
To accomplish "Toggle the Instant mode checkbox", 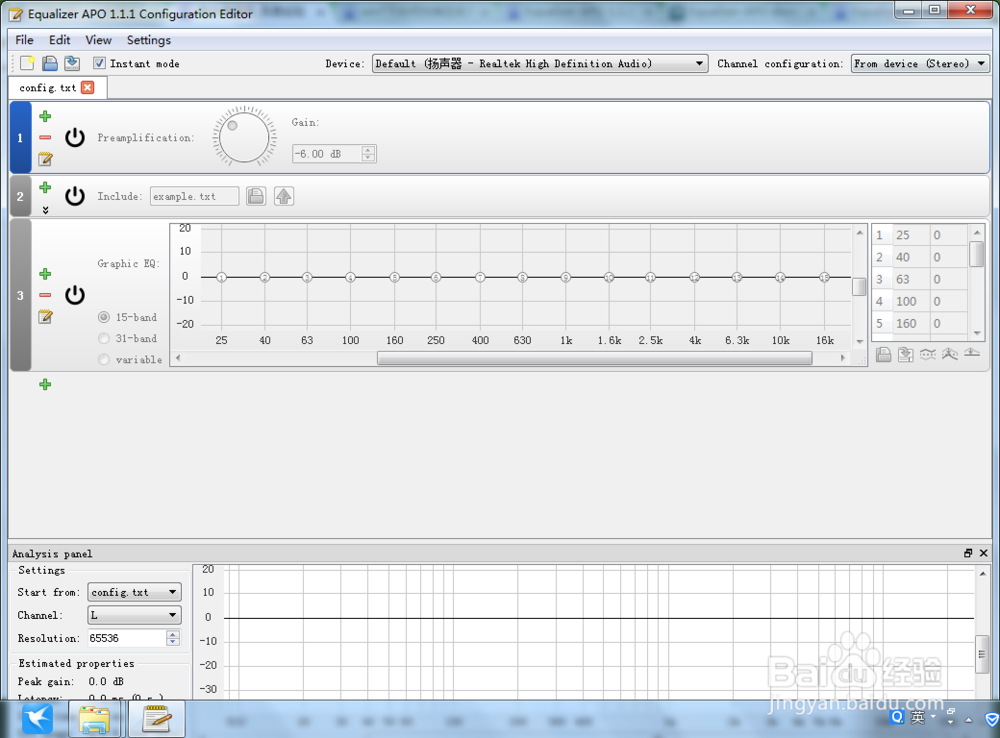I will [x=99, y=63].
